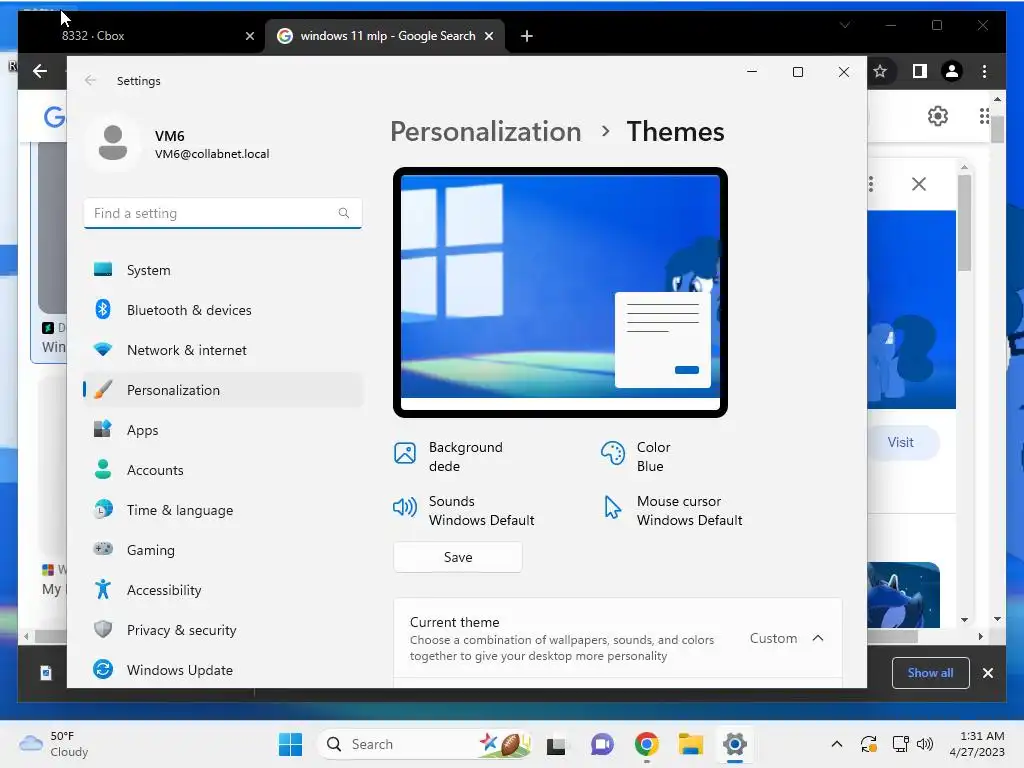The image size is (1024, 768).
Task: Click the VM6 profile avatar
Action: pyautogui.click(x=112, y=143)
